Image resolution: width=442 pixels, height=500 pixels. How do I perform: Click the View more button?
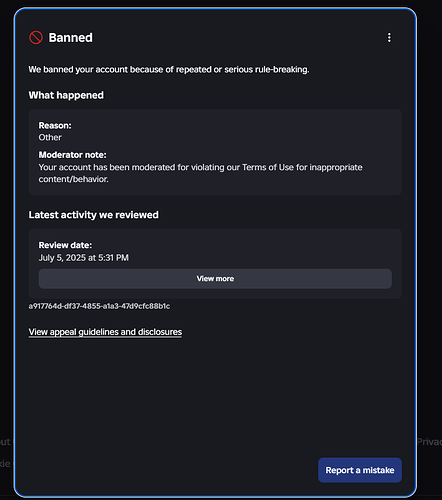click(x=215, y=279)
